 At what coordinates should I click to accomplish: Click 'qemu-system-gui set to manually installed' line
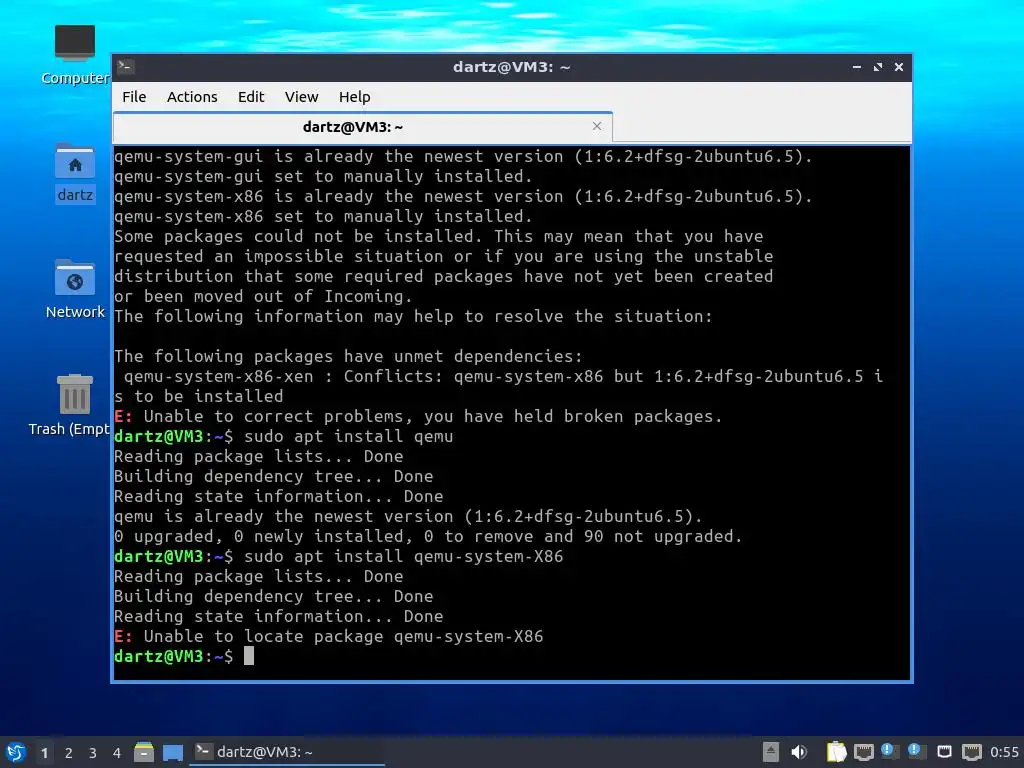click(323, 176)
